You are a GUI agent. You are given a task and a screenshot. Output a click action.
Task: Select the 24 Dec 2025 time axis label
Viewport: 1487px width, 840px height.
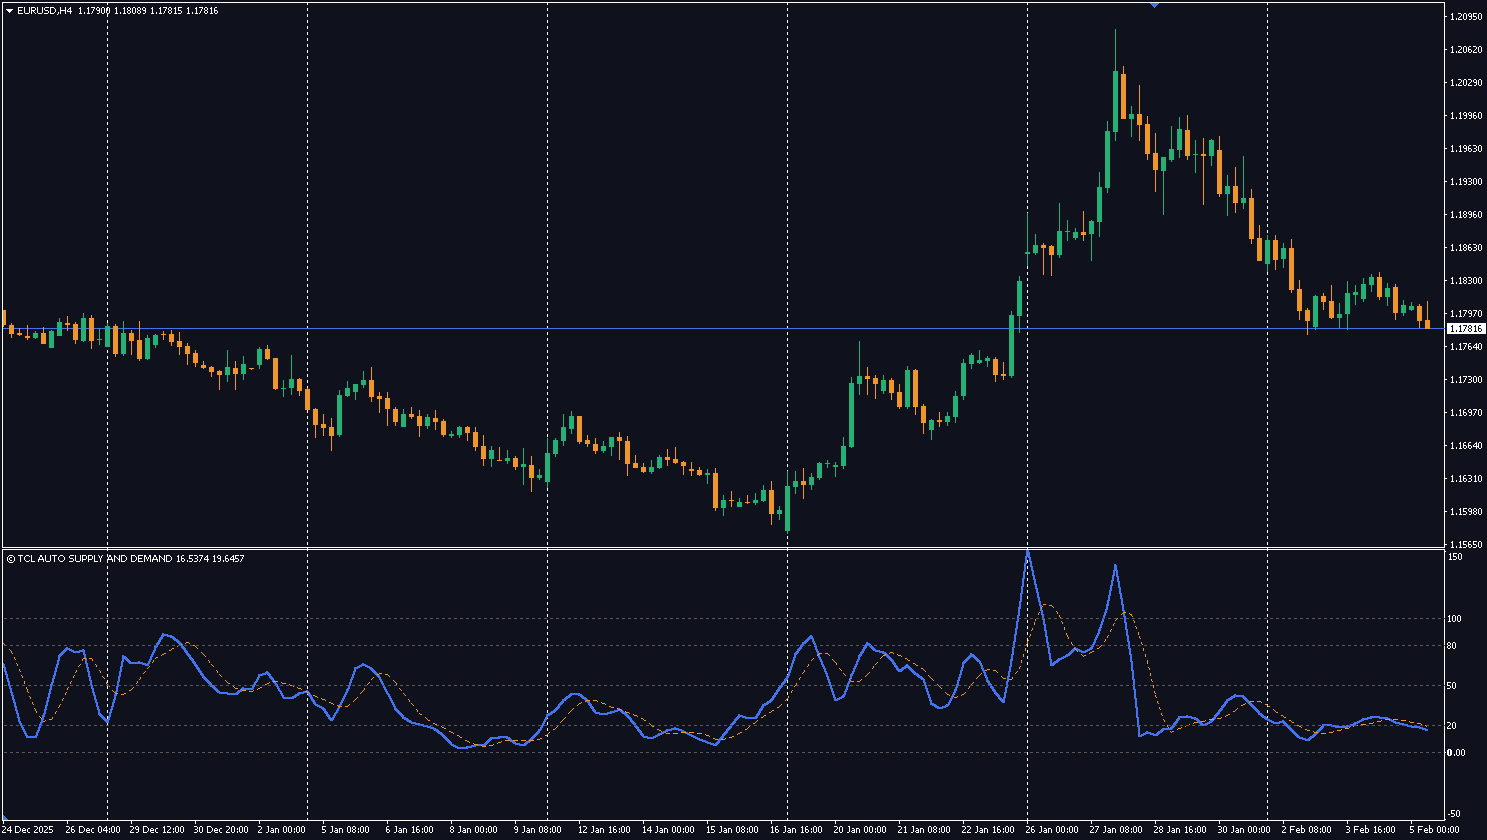pyautogui.click(x=30, y=829)
